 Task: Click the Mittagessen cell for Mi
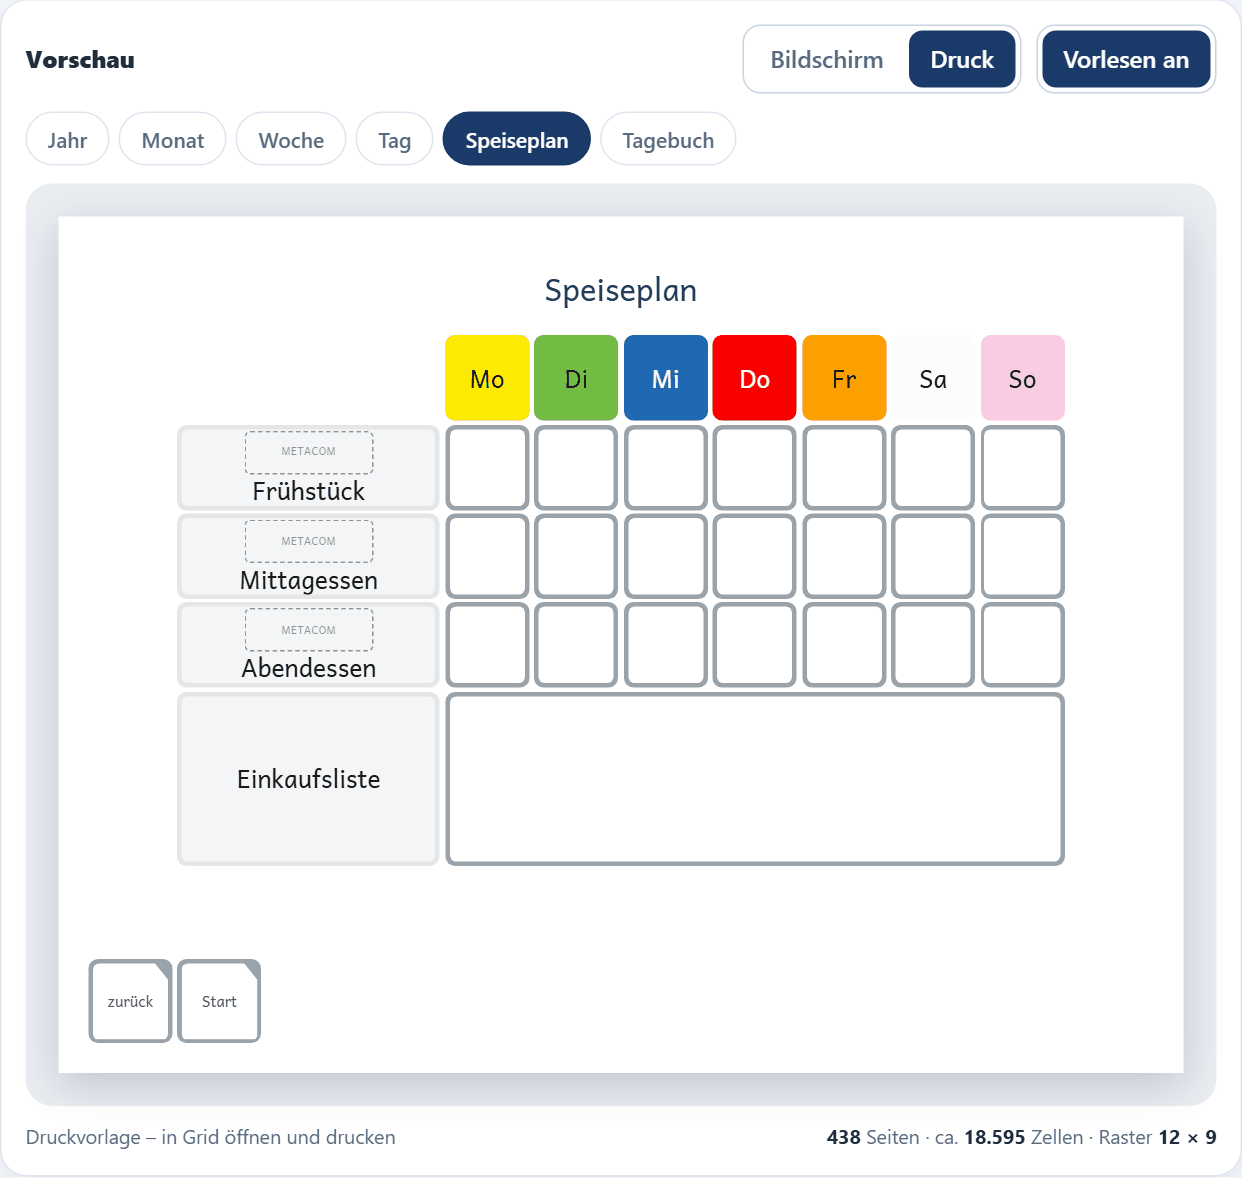point(666,557)
